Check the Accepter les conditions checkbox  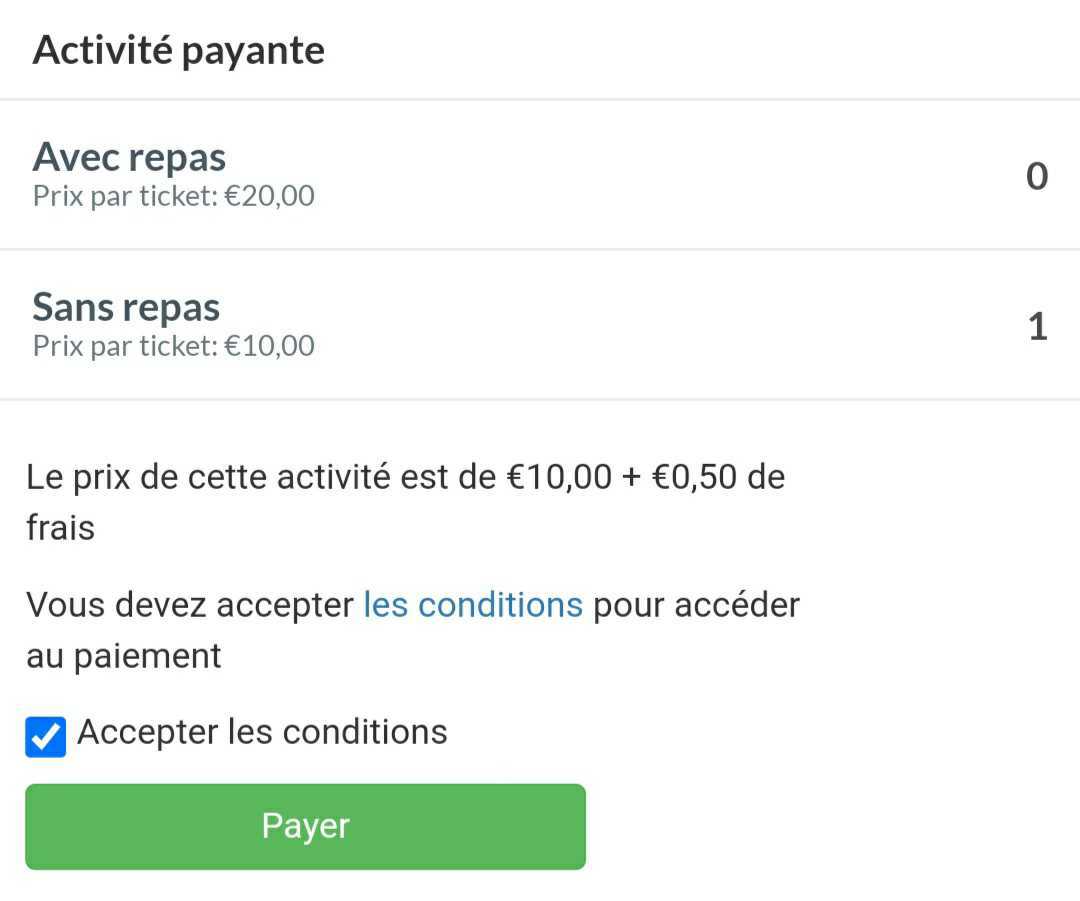click(45, 737)
